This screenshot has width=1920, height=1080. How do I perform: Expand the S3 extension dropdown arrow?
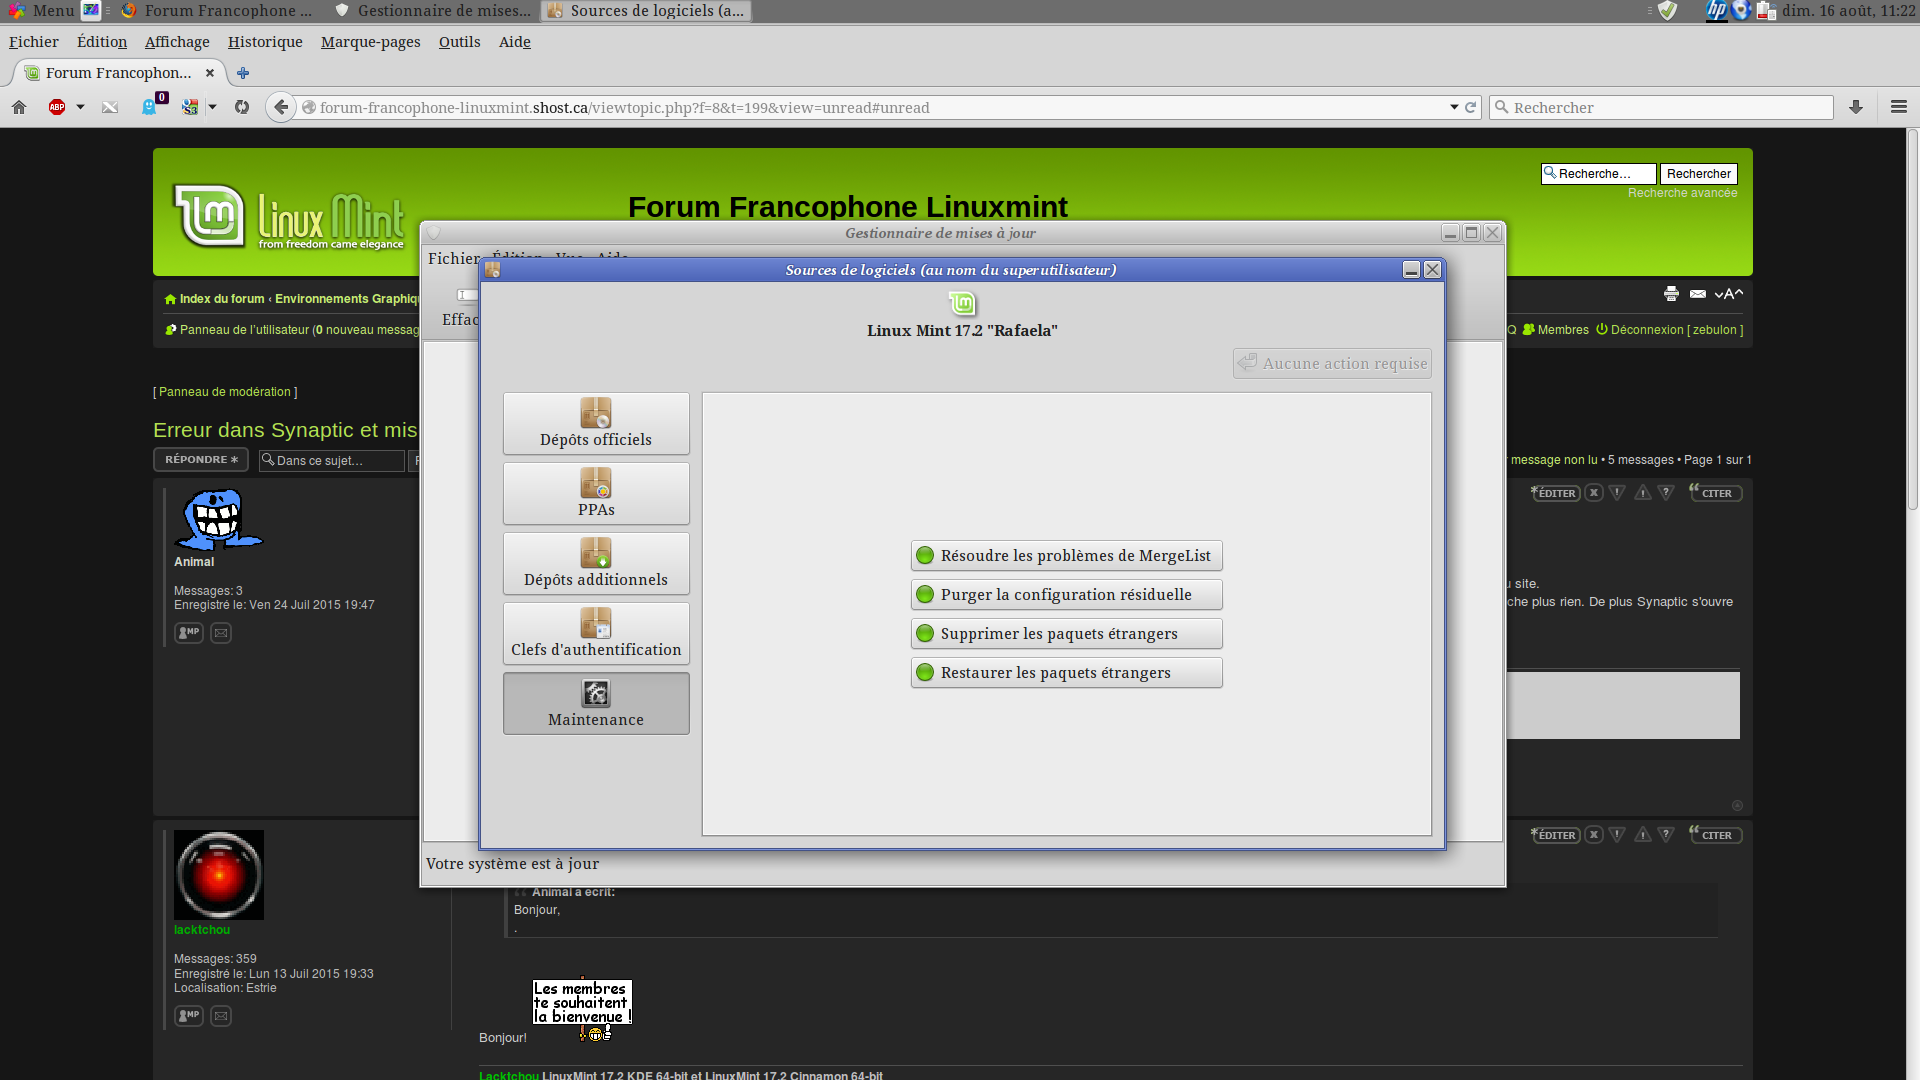coord(212,107)
